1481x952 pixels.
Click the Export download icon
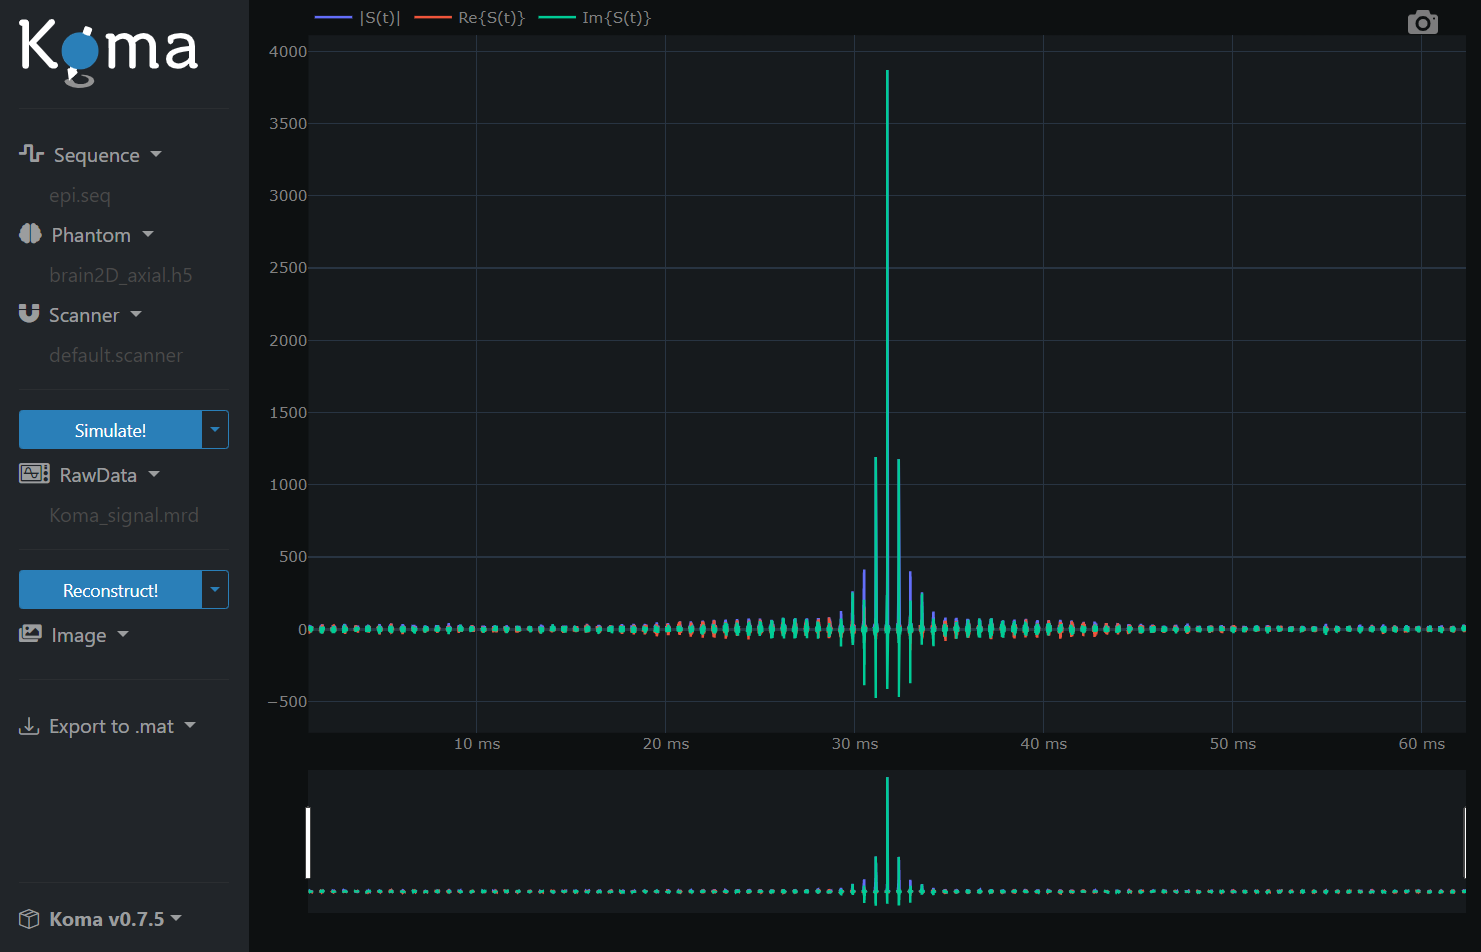point(29,726)
